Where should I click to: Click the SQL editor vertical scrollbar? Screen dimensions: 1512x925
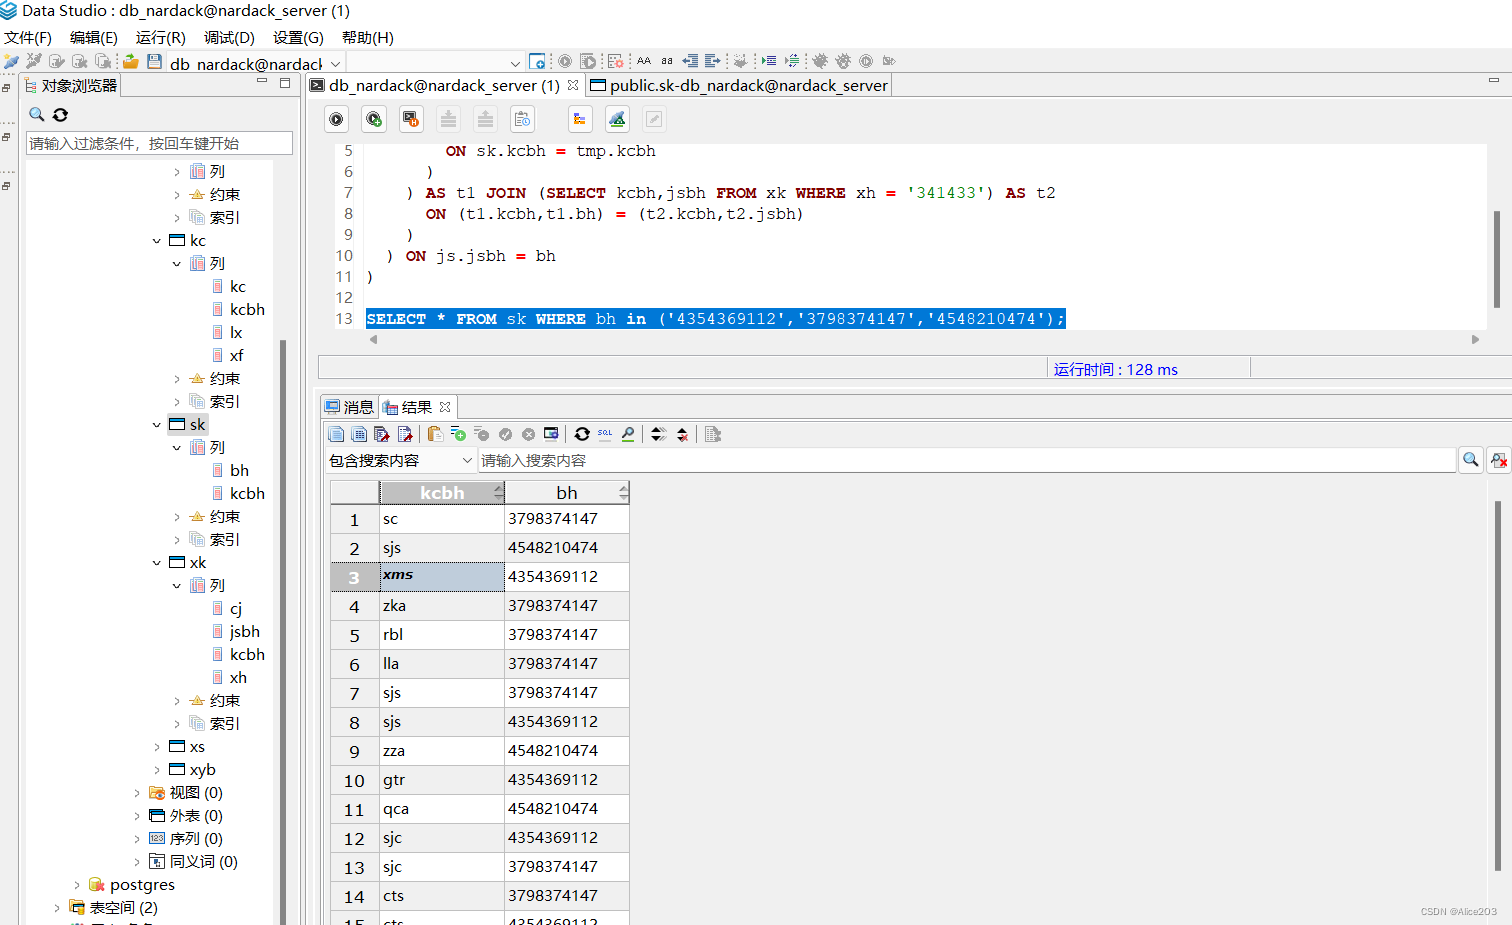1497,258
